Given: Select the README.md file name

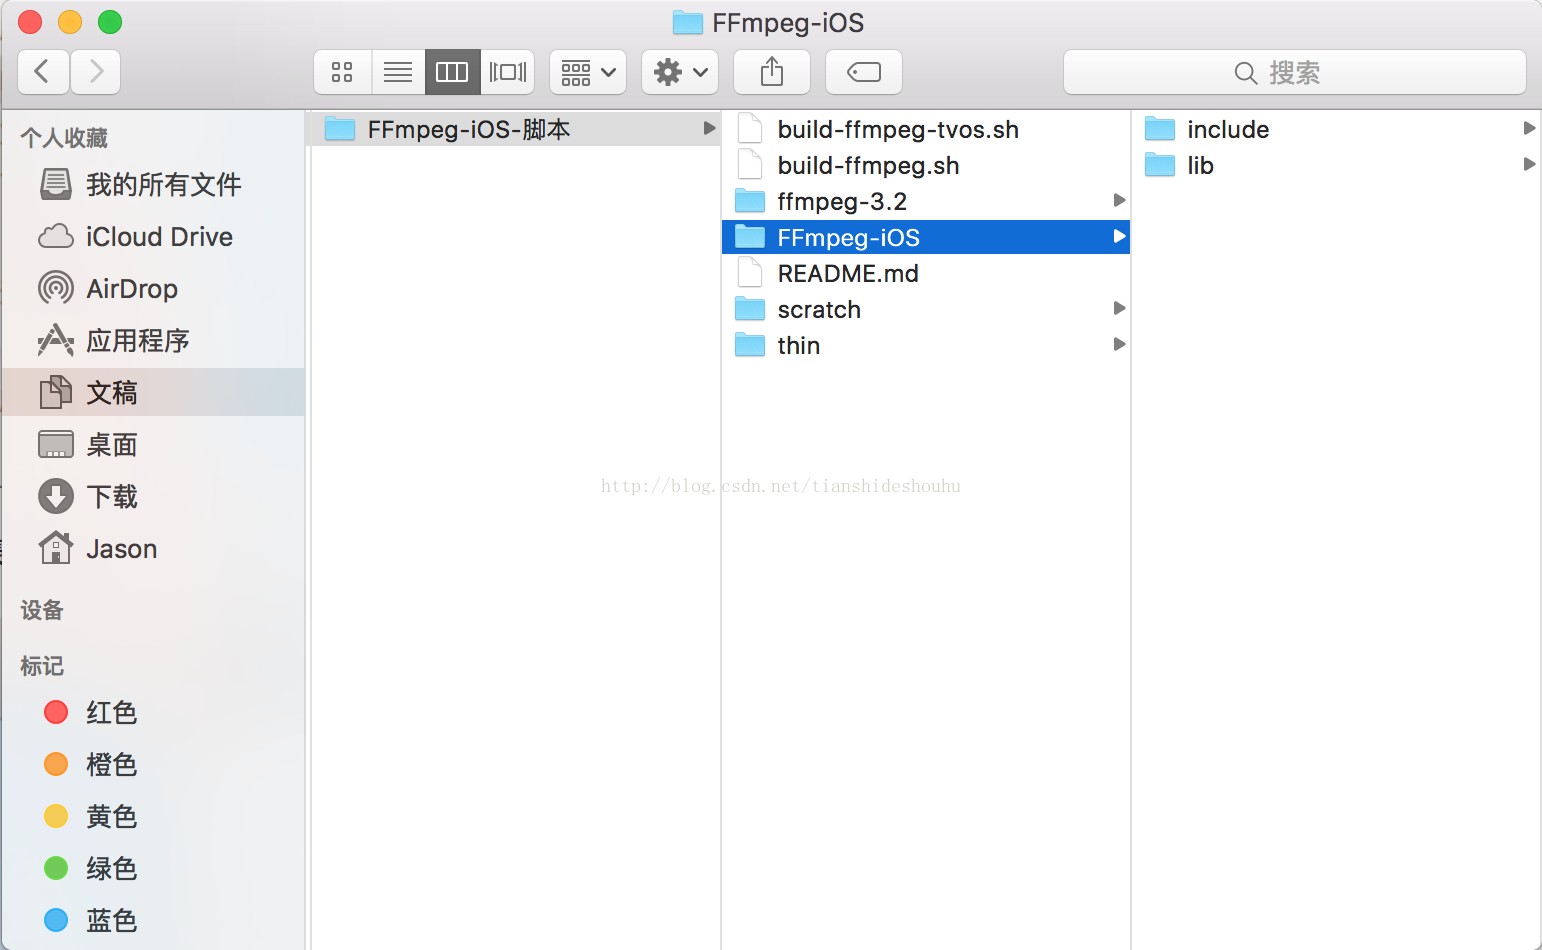Looking at the screenshot, I should pos(848,274).
